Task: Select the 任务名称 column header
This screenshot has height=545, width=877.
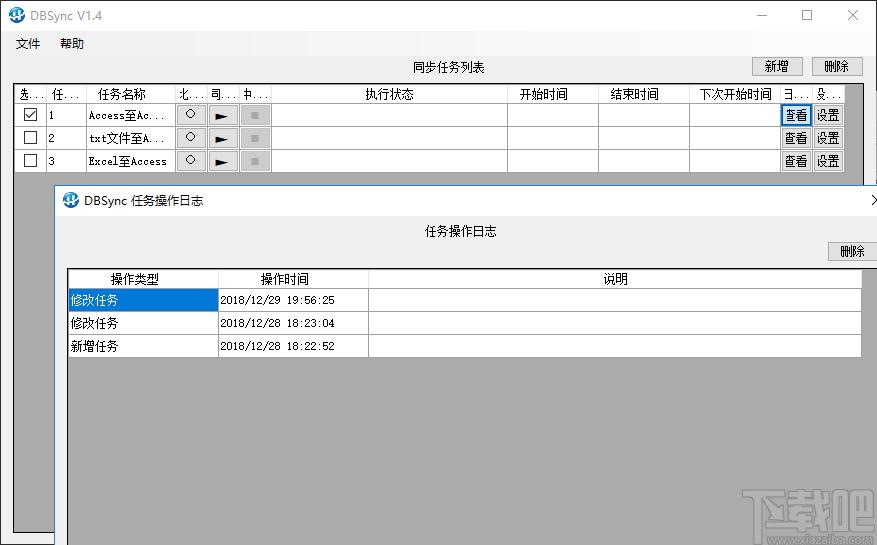Action: pyautogui.click(x=131, y=94)
